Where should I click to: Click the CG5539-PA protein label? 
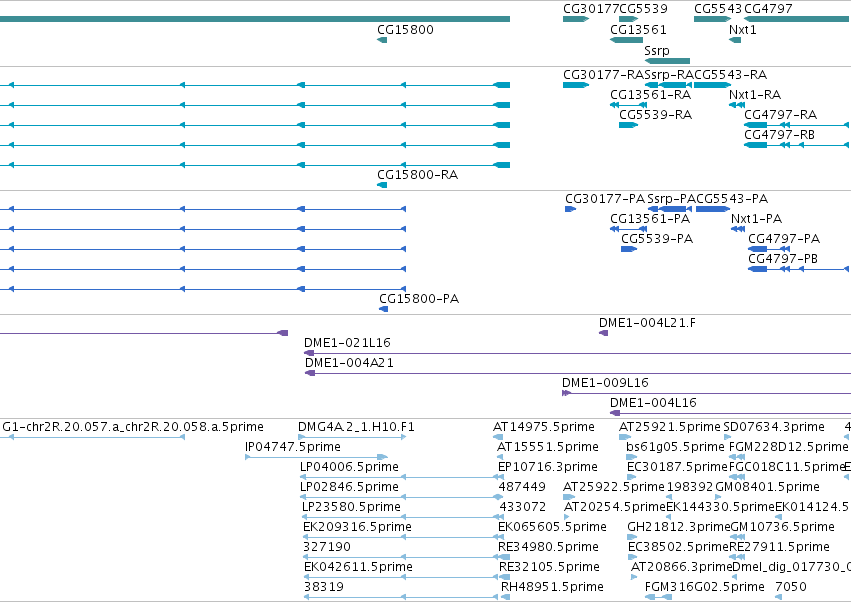[657, 239]
